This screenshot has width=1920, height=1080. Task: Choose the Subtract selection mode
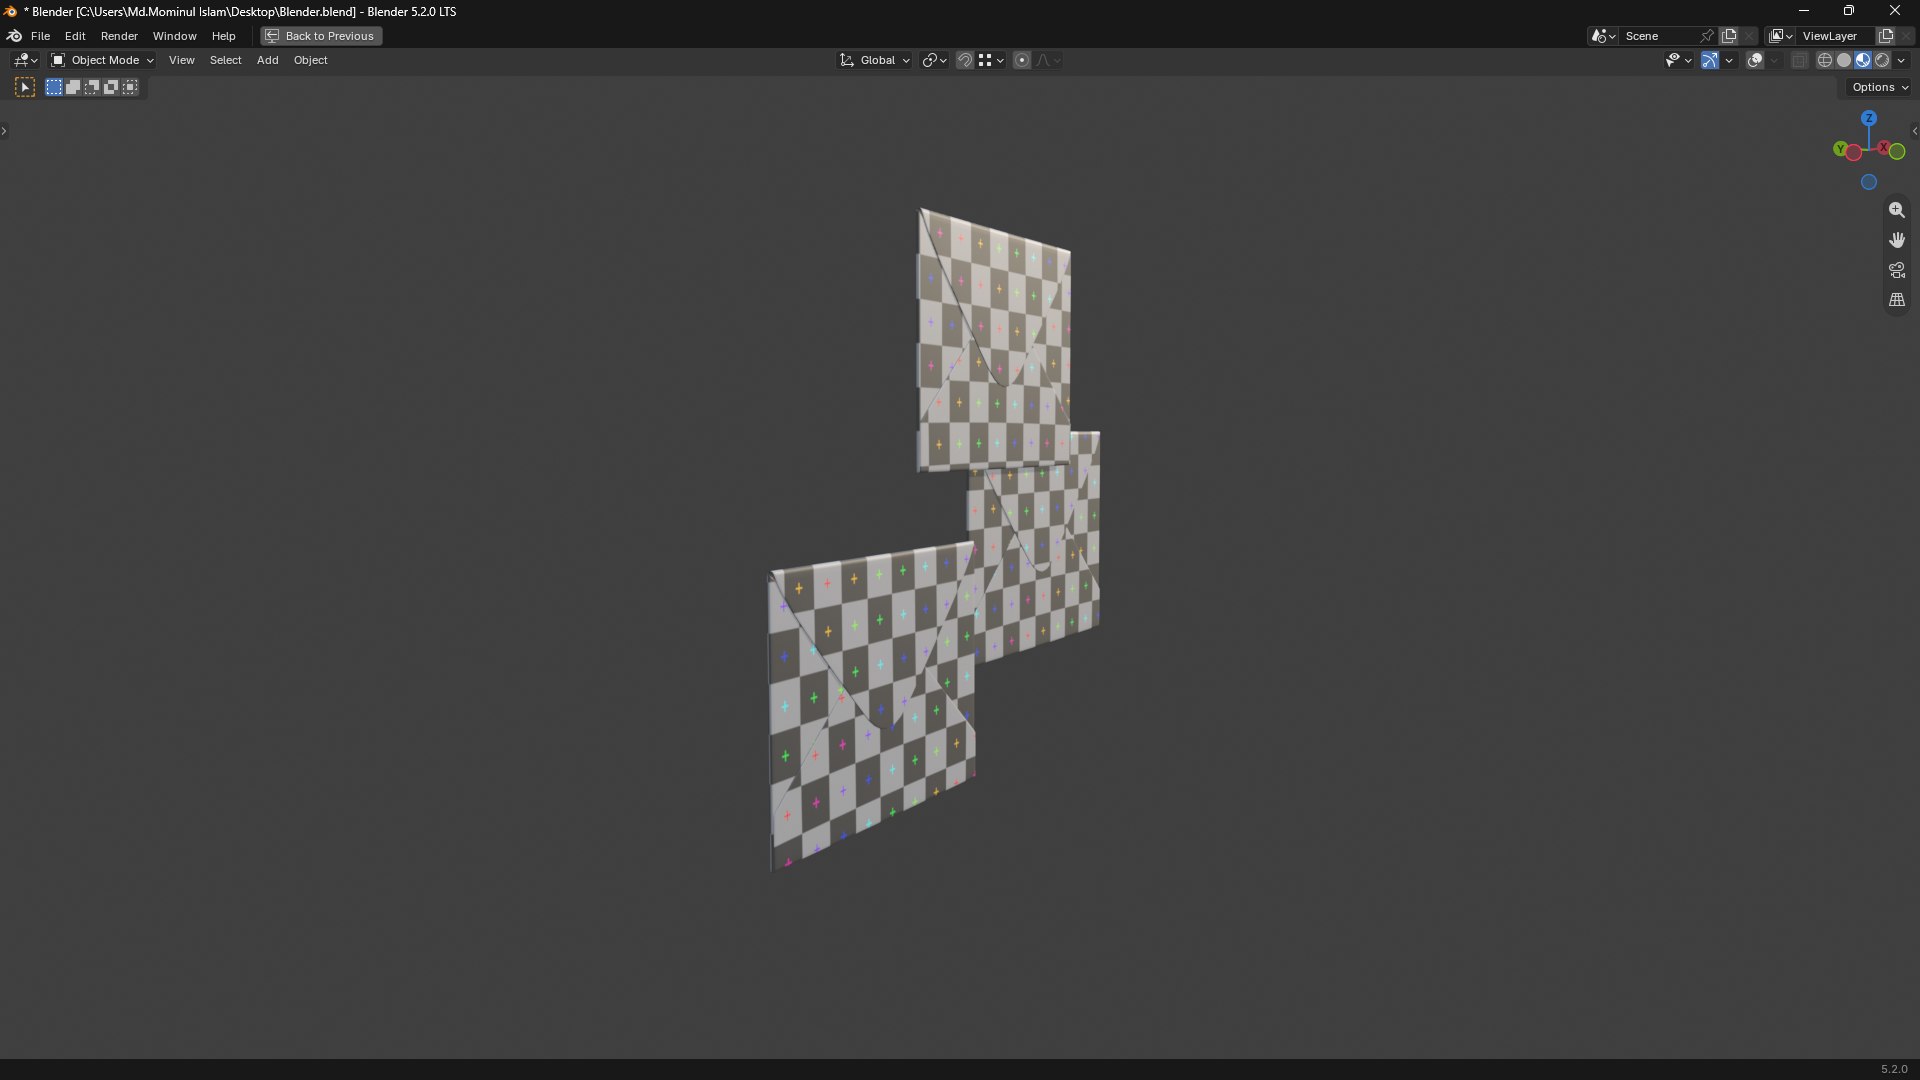pyautogui.click(x=92, y=88)
